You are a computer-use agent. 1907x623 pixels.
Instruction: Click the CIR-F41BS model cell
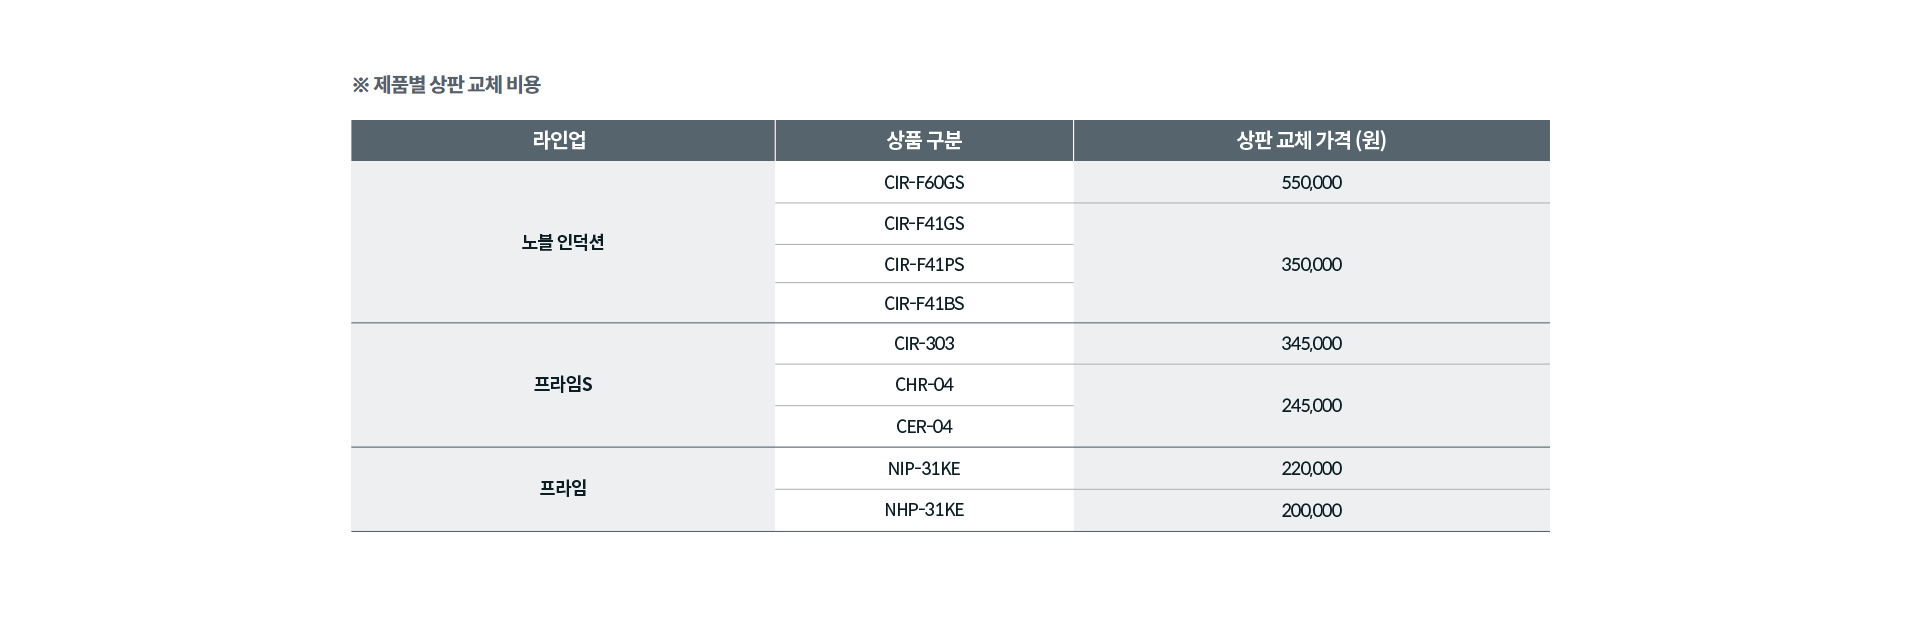tap(923, 304)
